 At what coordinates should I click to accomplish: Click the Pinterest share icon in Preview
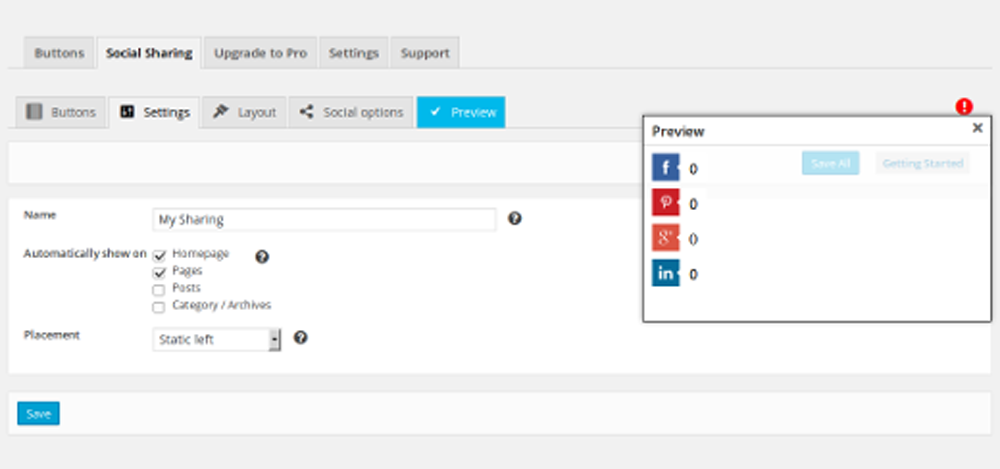coord(666,203)
